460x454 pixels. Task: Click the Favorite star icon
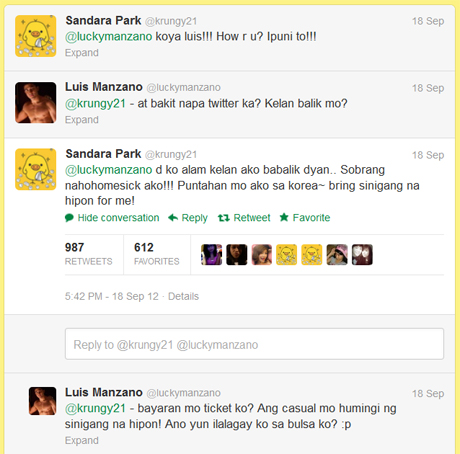tap(284, 217)
